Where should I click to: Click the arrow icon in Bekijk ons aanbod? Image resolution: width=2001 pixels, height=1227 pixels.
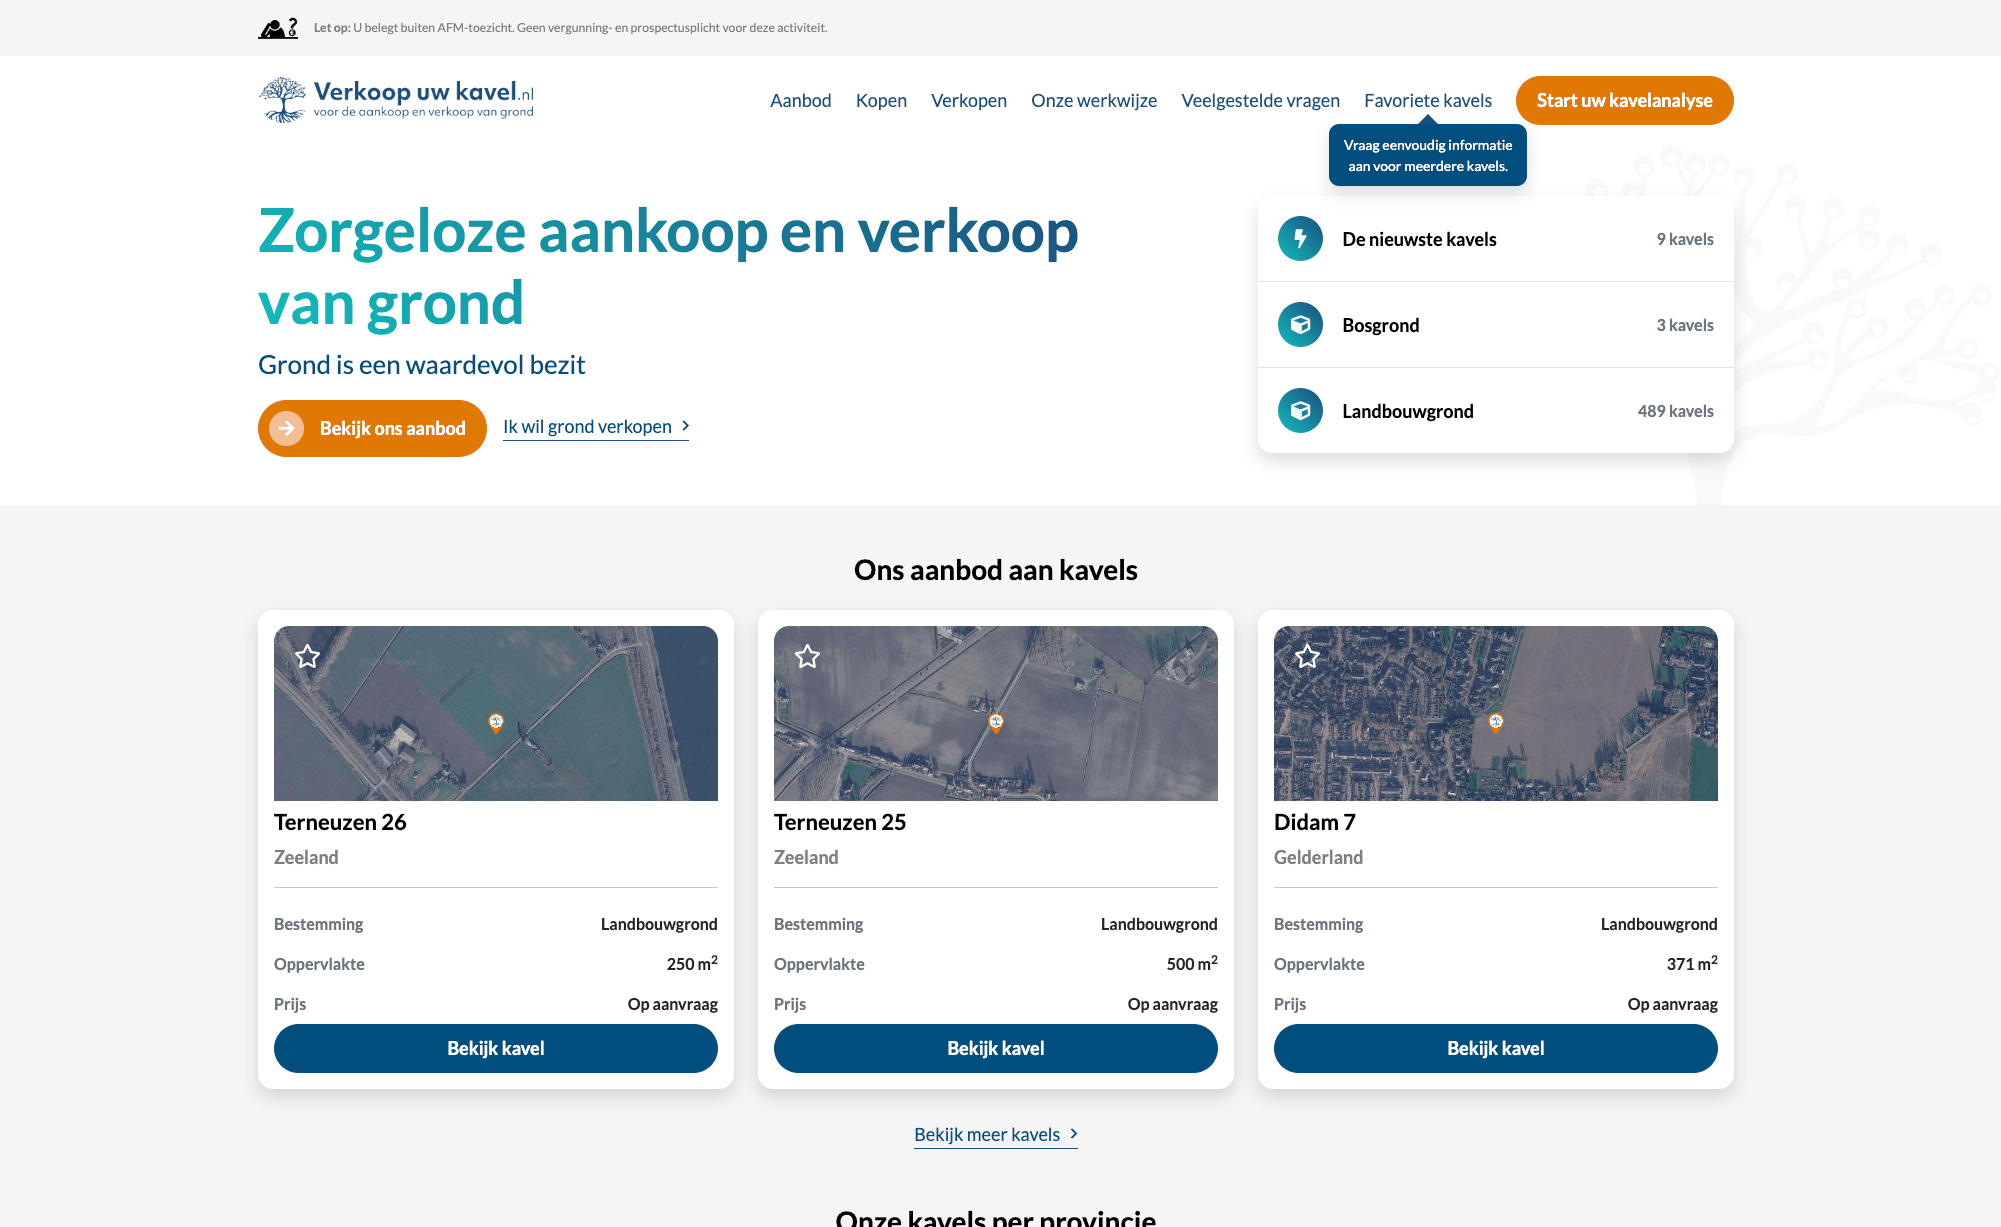[287, 428]
